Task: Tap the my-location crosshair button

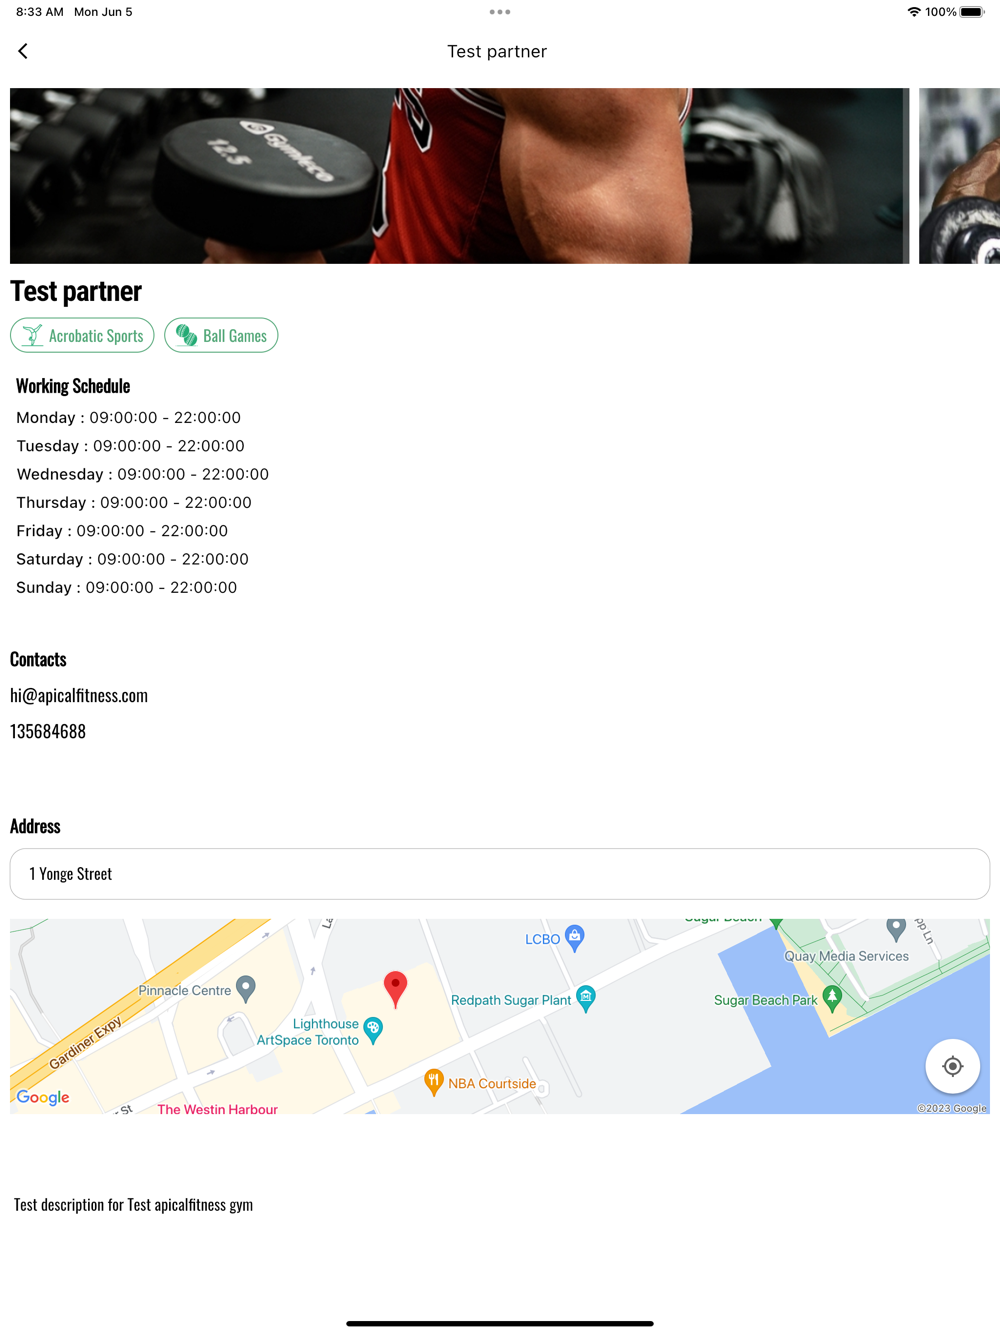Action: click(952, 1066)
